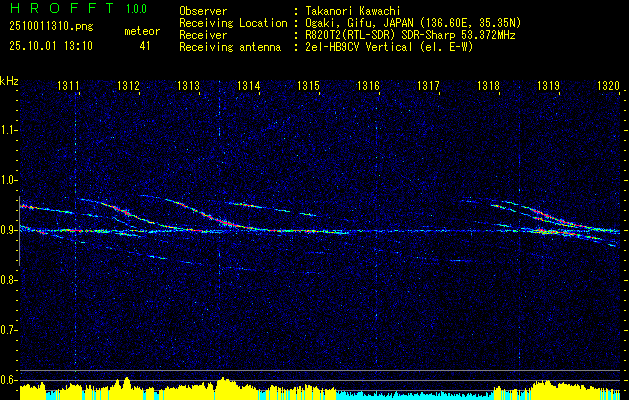629x400 pixels.
Task: Click the 1320 time marker
Action: tap(609, 86)
